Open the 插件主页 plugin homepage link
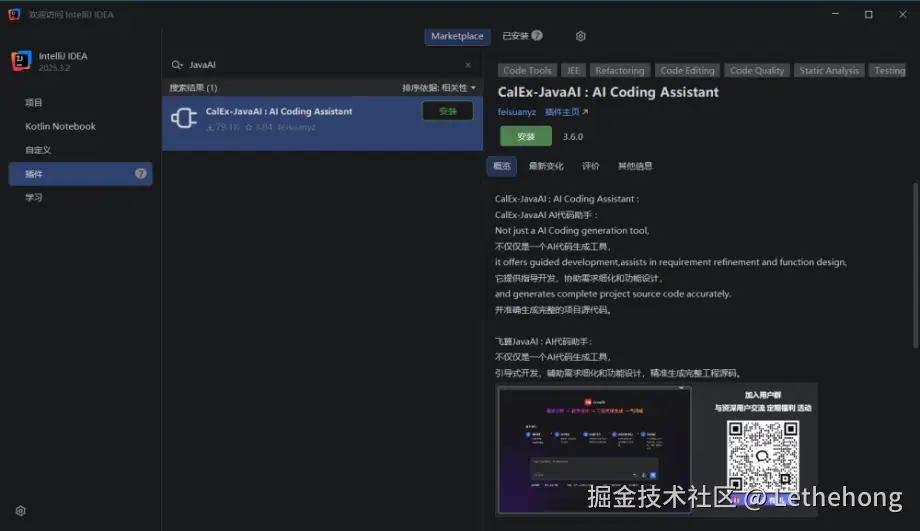The height and width of the screenshot is (531, 920). (x=566, y=112)
